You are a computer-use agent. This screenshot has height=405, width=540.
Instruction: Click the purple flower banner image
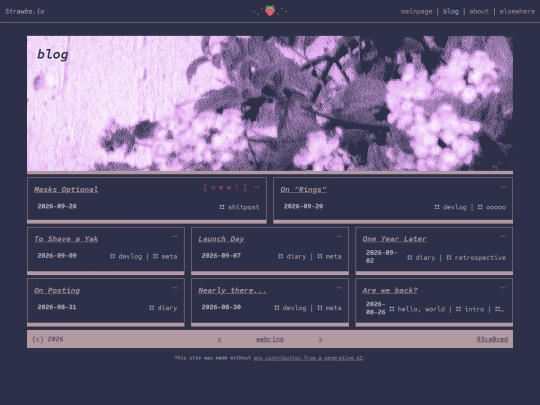point(270,103)
